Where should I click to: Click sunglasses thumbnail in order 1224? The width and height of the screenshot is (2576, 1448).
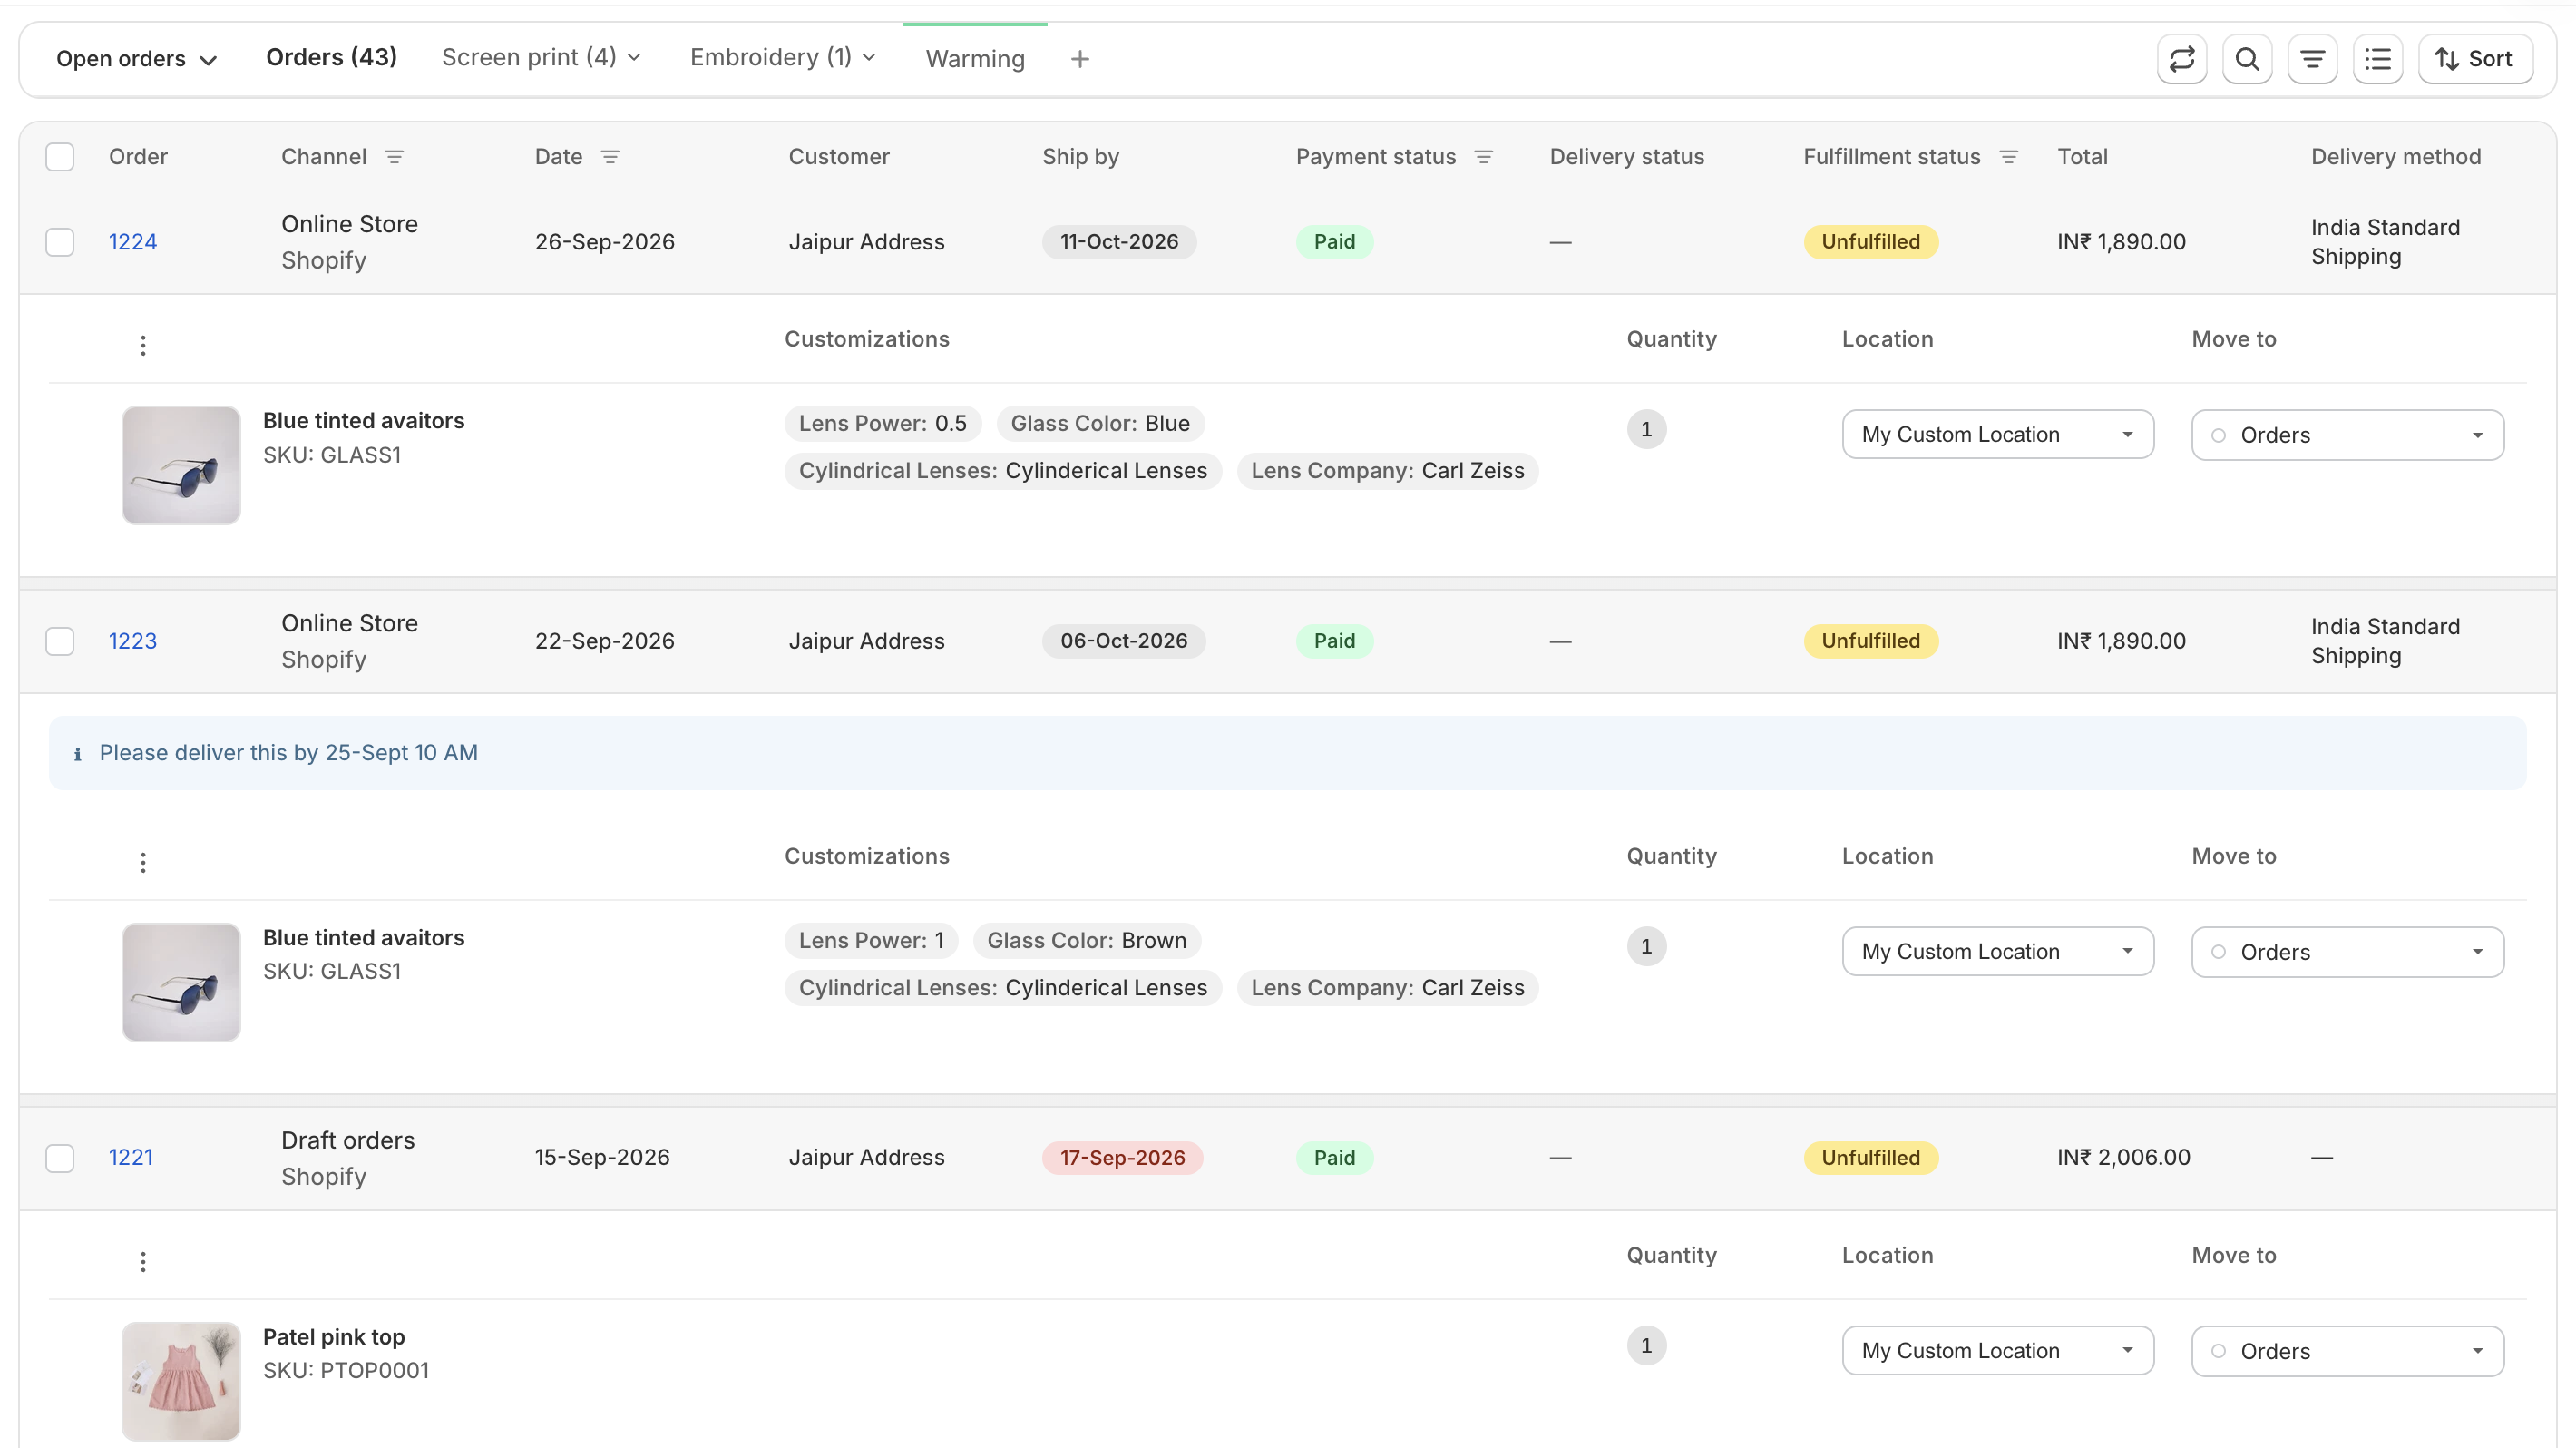point(181,465)
